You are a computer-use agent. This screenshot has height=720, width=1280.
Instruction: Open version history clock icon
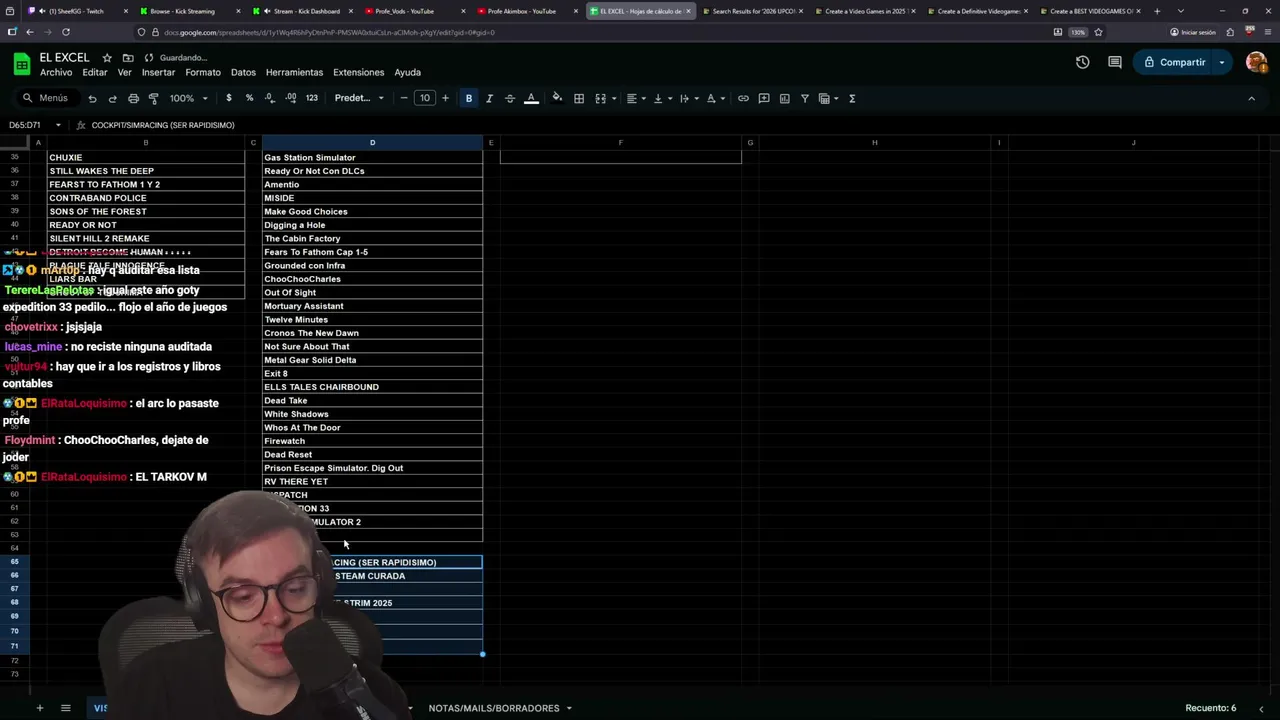click(x=1083, y=62)
